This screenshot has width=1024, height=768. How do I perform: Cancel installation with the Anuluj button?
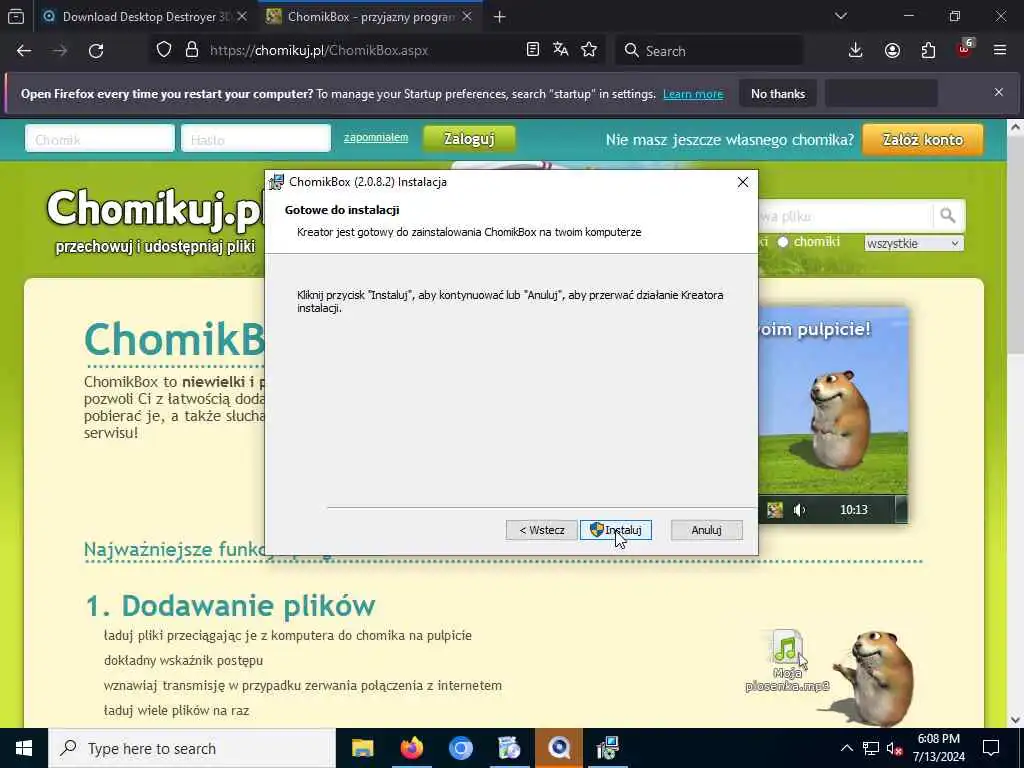[706, 530]
